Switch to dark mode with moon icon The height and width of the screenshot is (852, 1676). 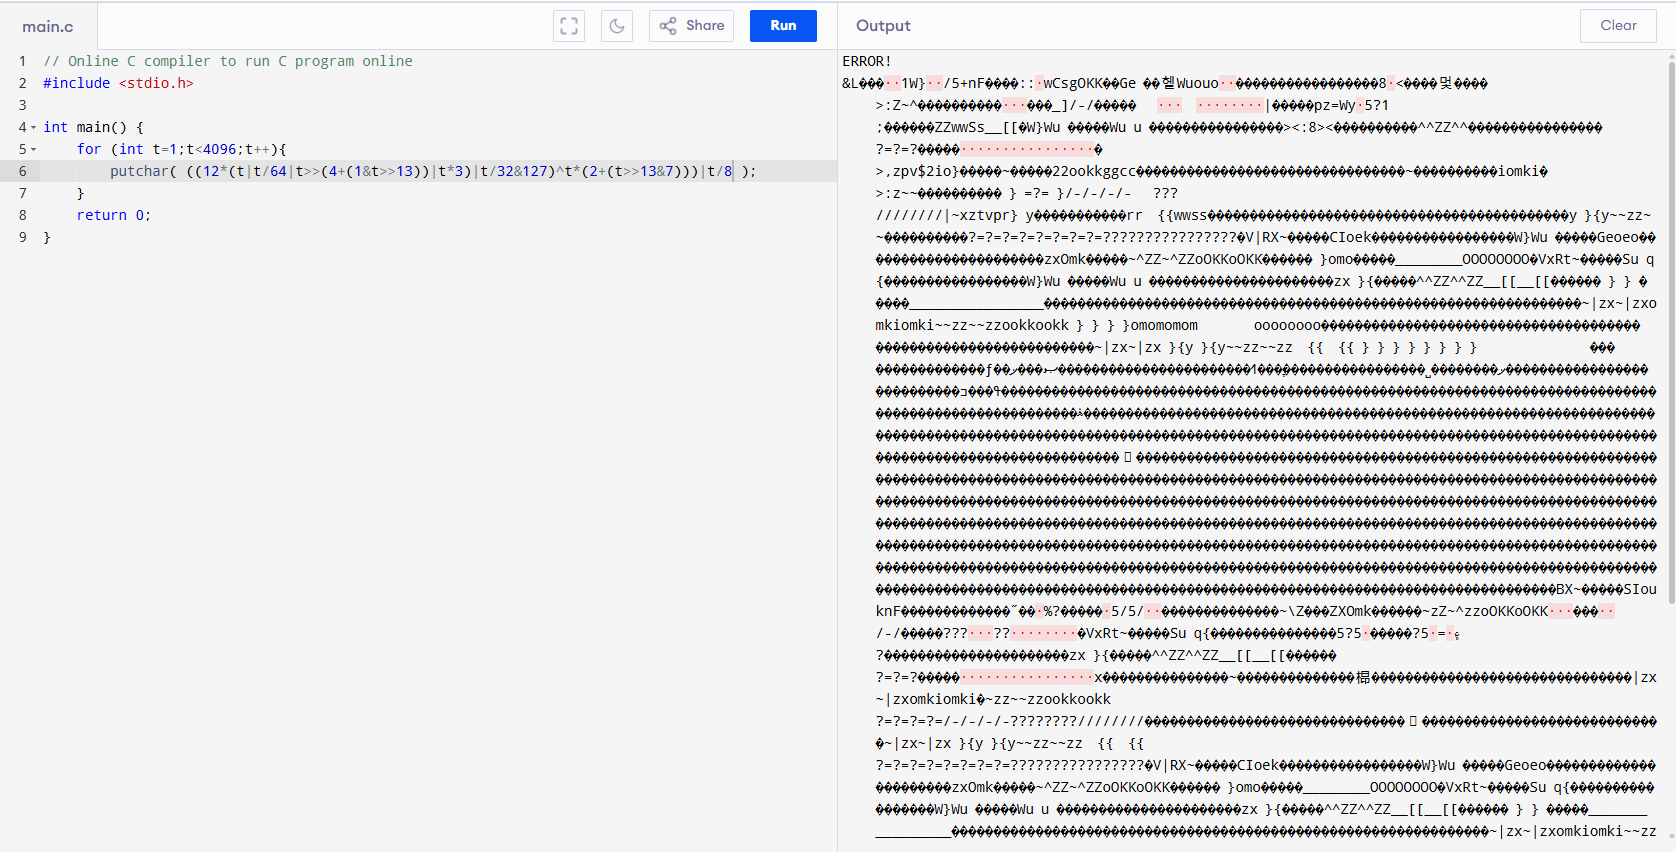[x=617, y=26]
